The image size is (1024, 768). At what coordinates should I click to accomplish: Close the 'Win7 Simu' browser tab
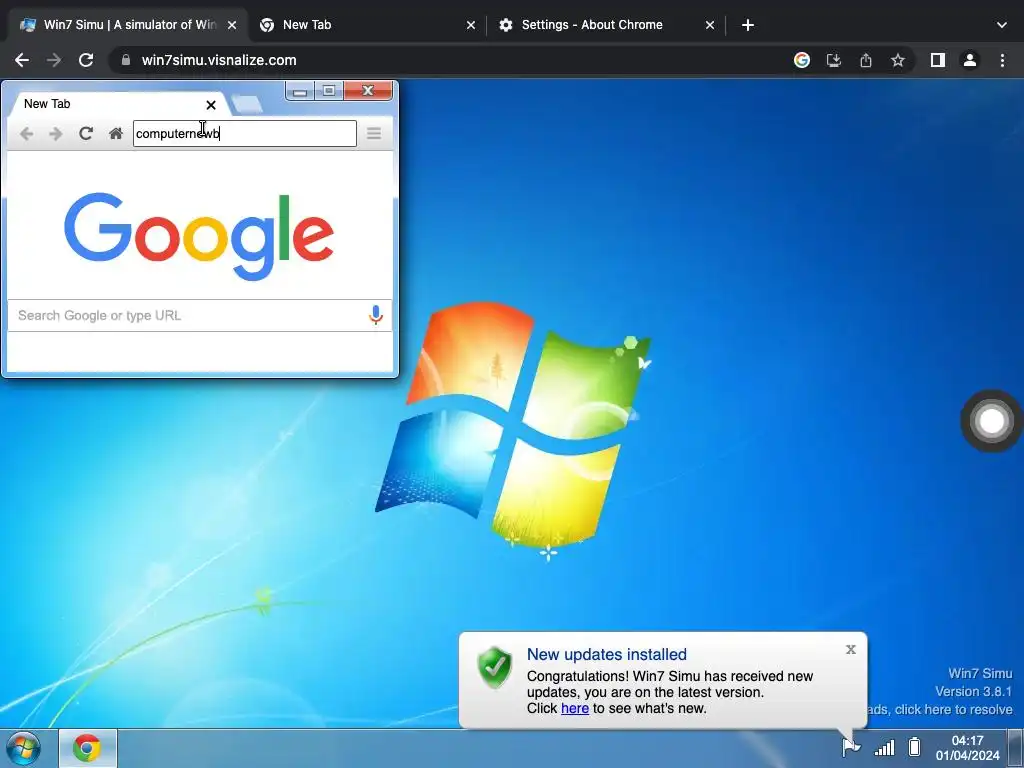232,25
